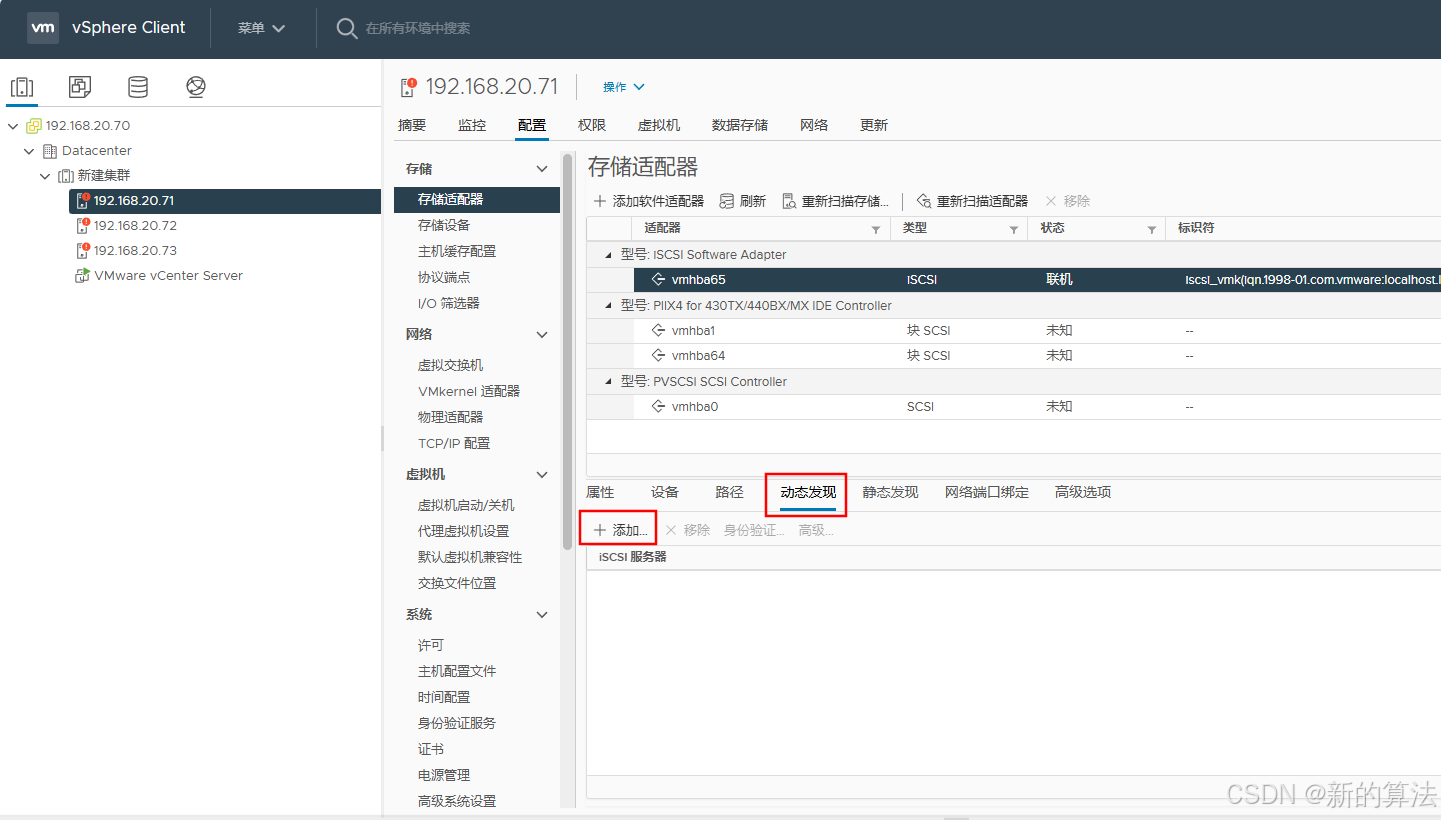Click filter icon in 类型 column header
The image size is (1441, 820).
click(1014, 230)
